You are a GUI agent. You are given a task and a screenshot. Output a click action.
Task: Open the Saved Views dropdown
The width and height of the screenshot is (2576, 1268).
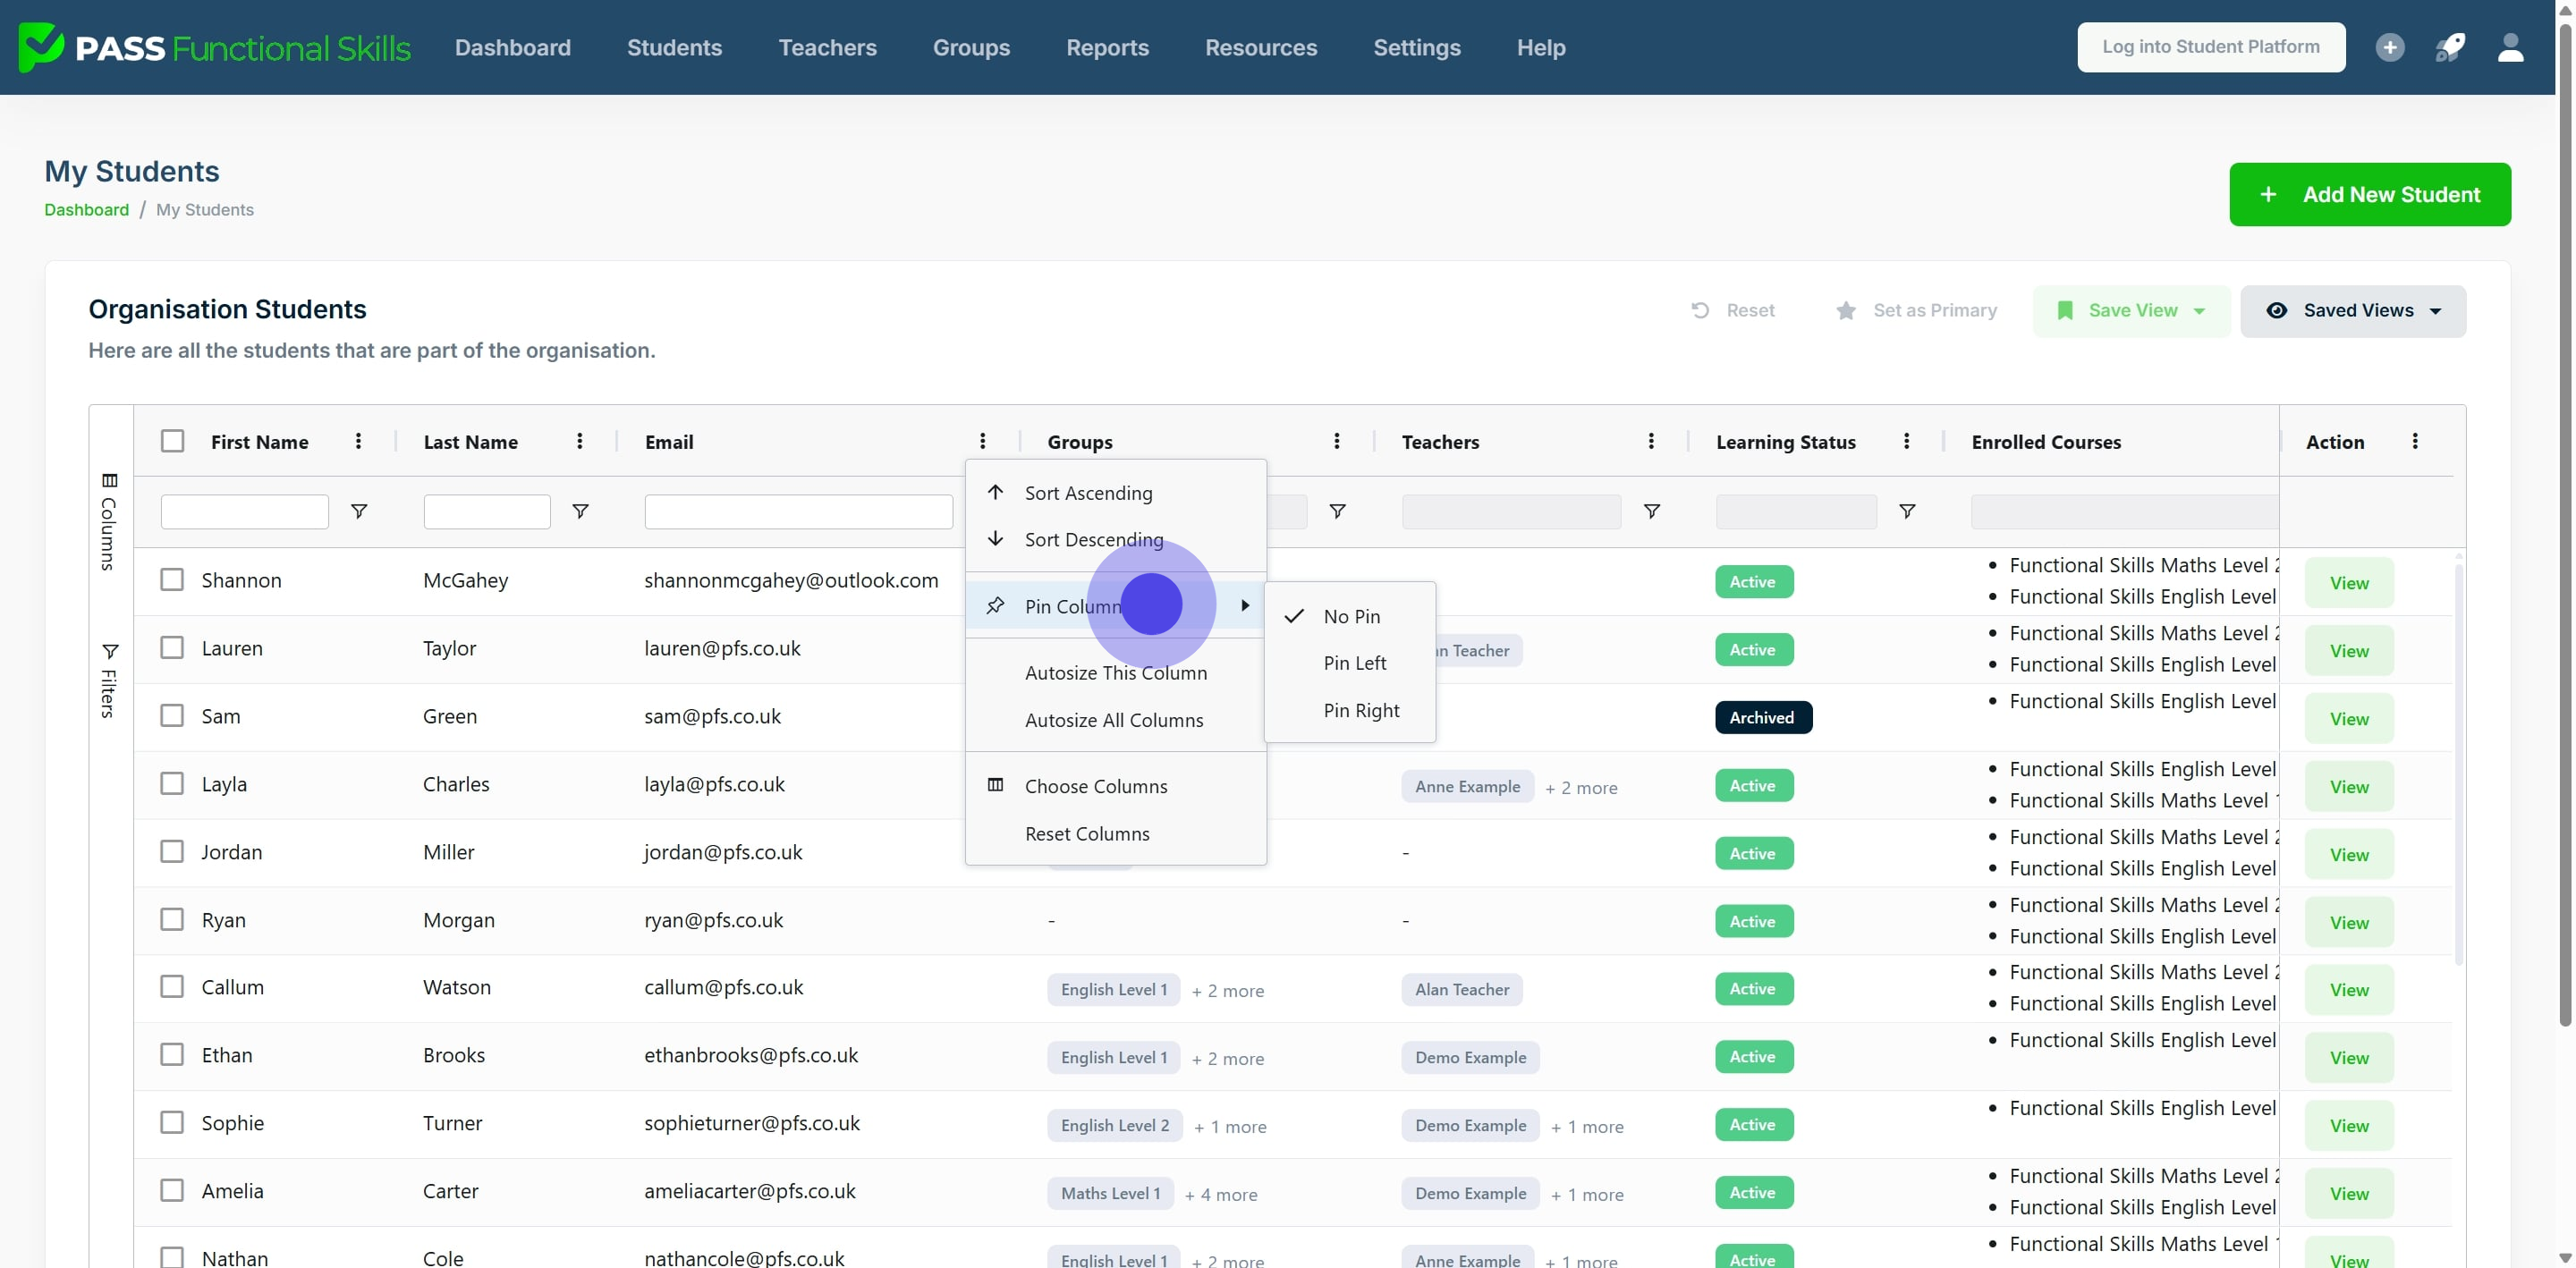(2353, 310)
